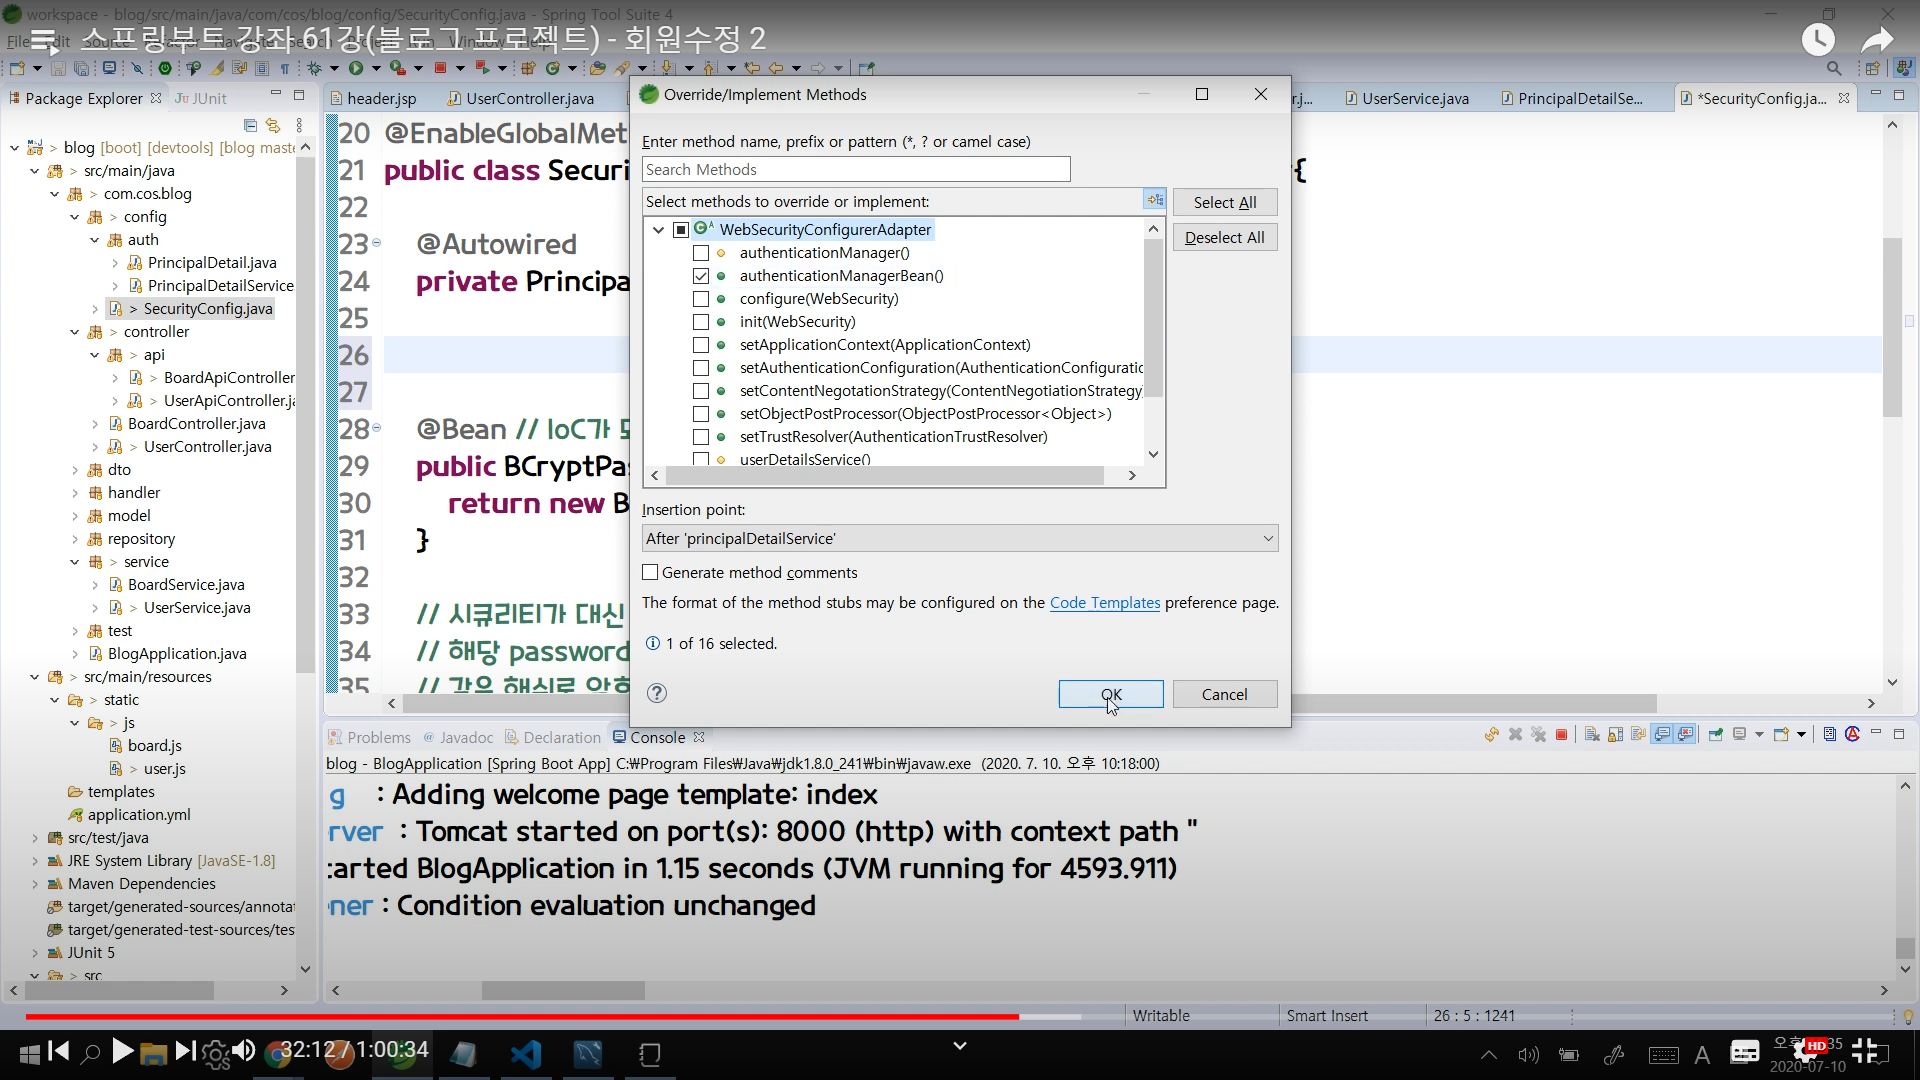Open the JUnit view tab
The height and width of the screenshot is (1080, 1920).
[201, 98]
